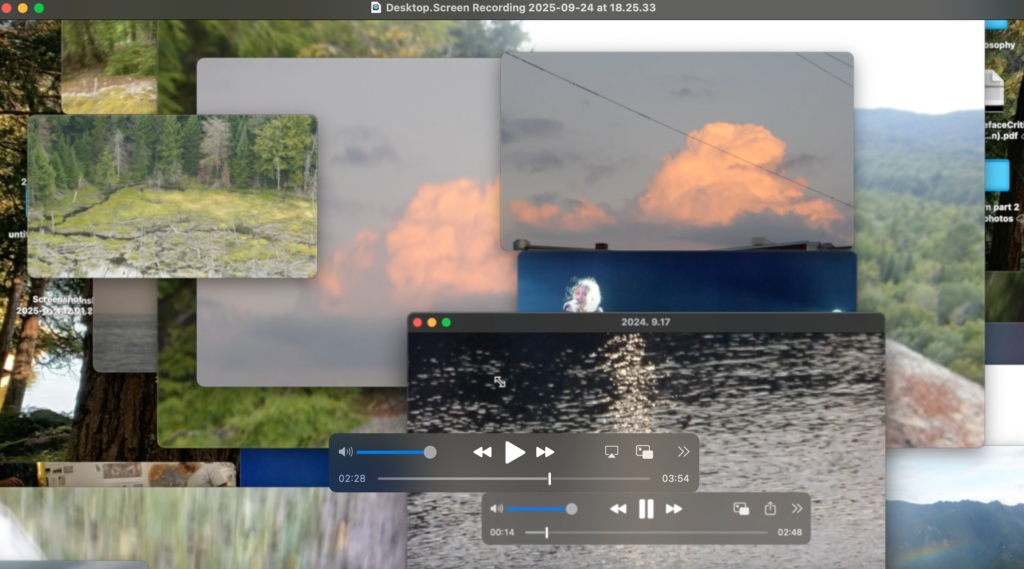Click the playhead on the 02:48 timeline
The width and height of the screenshot is (1024, 569).
[546, 532]
